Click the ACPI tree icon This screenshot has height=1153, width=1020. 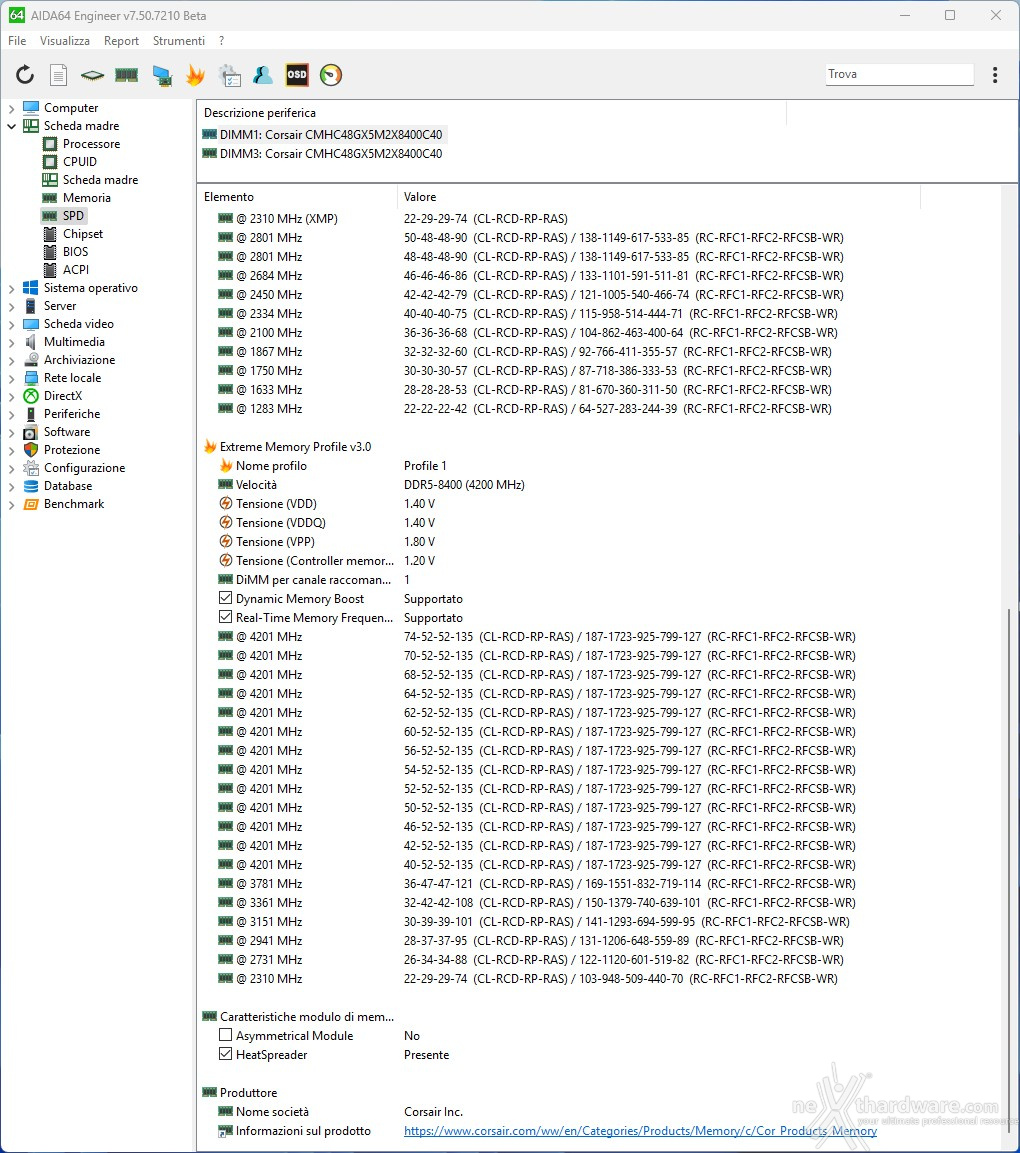(x=50, y=270)
